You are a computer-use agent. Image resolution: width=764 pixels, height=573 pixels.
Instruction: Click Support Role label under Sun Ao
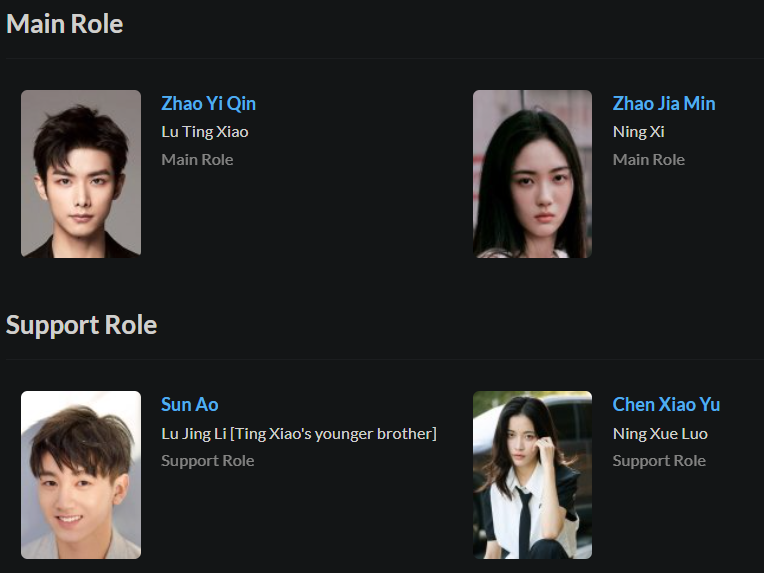[x=208, y=461]
